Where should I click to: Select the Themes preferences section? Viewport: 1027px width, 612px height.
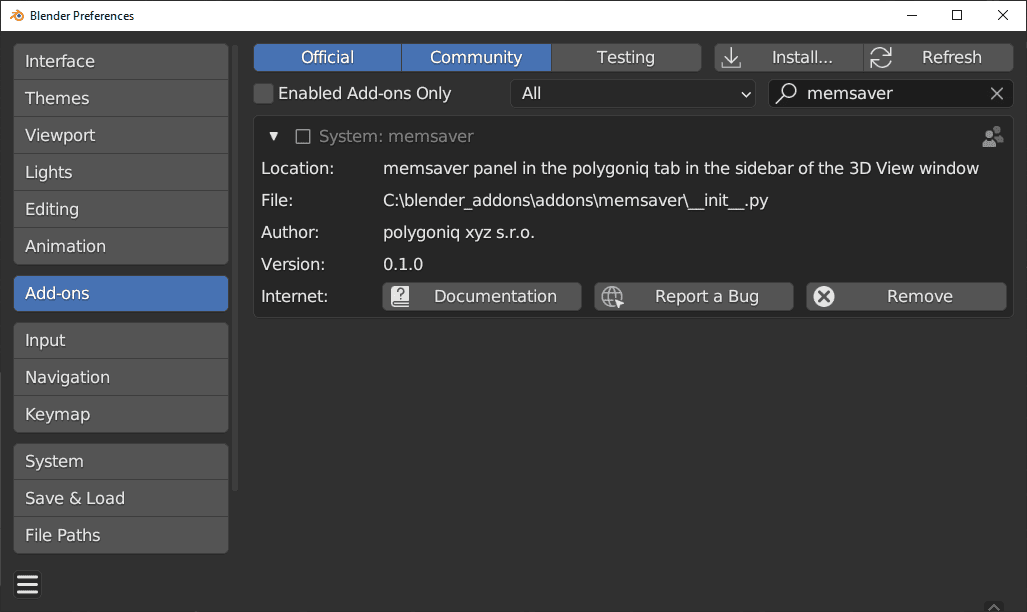click(120, 98)
